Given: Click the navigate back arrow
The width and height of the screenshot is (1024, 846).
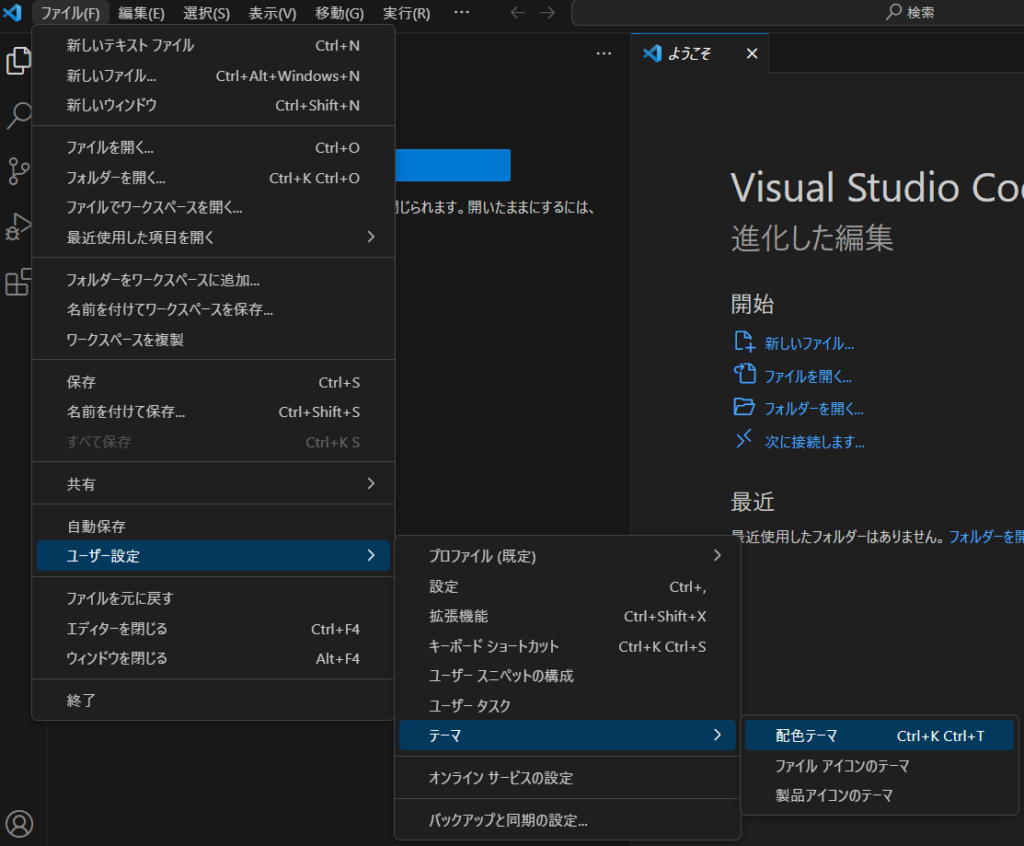Looking at the screenshot, I should click(x=517, y=13).
